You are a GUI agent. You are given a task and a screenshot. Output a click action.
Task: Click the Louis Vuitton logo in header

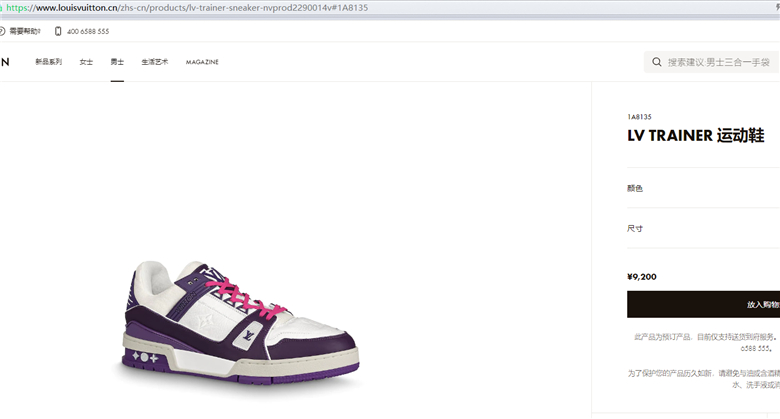(x=5, y=62)
